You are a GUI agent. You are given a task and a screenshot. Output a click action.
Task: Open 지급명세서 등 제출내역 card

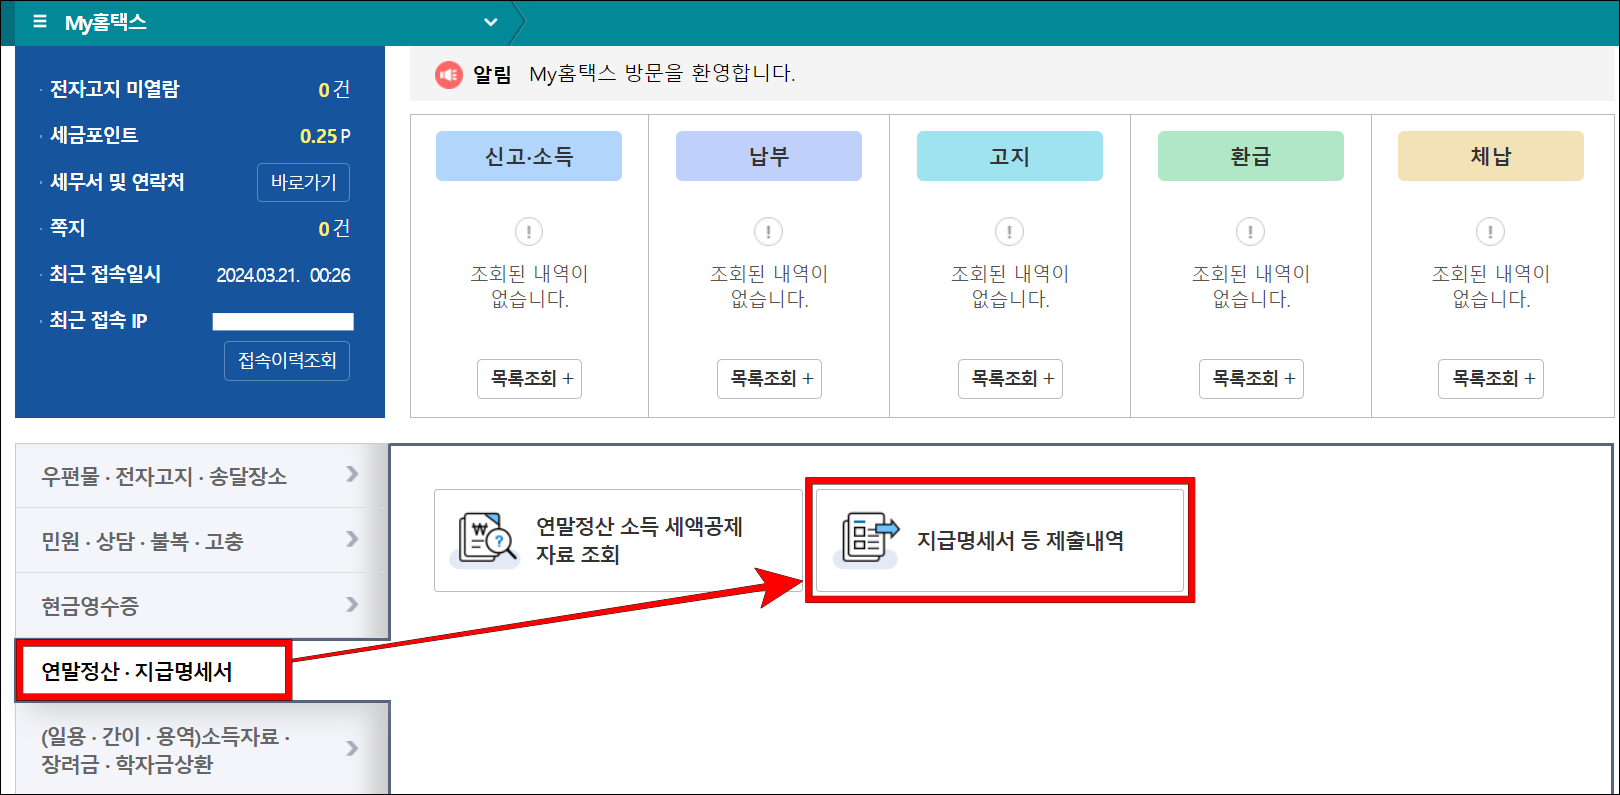(x=1000, y=540)
